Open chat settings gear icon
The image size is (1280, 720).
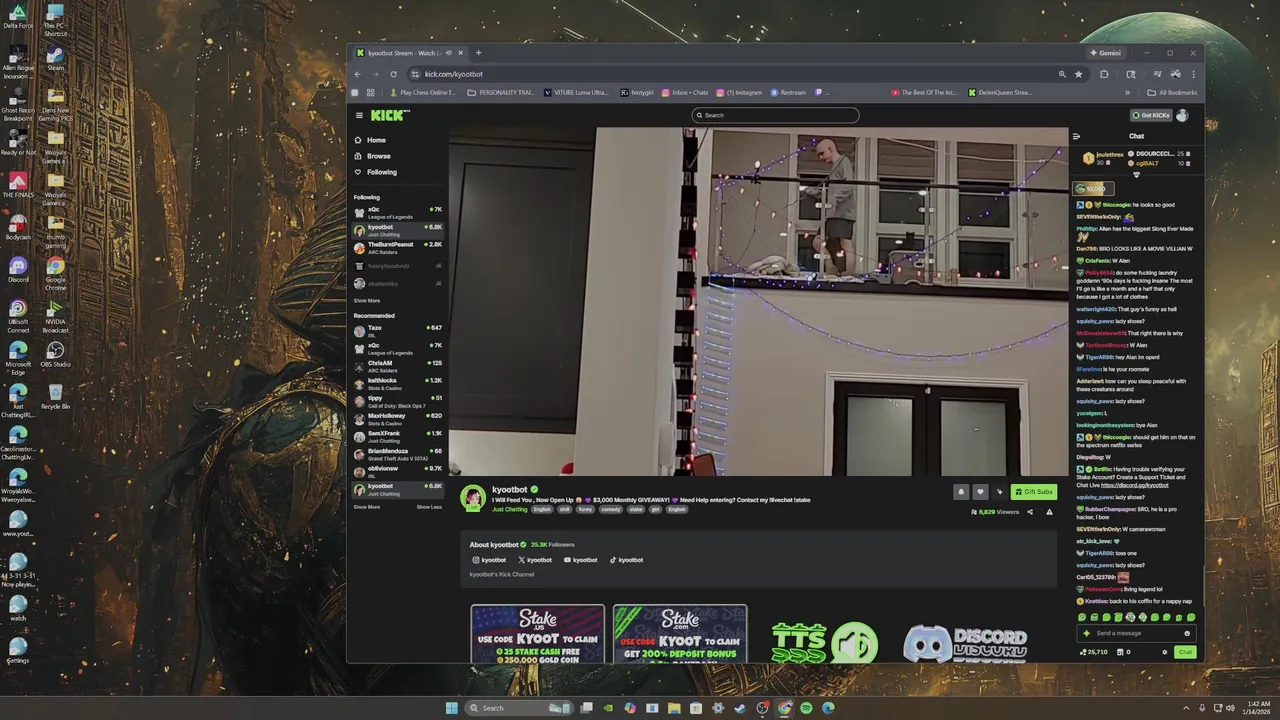(1164, 652)
